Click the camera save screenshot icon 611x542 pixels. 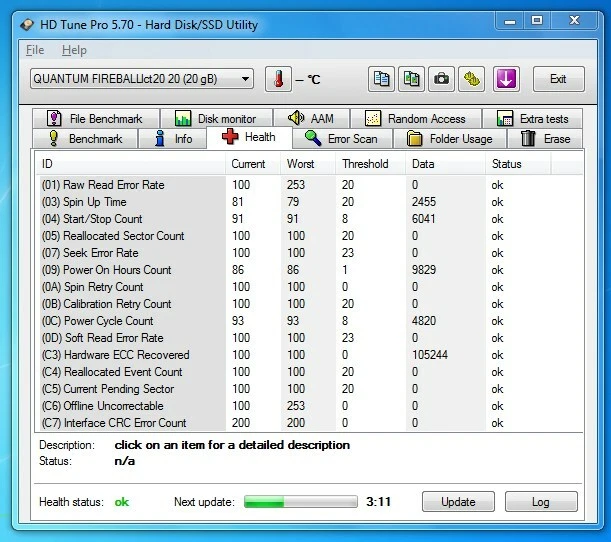441,79
